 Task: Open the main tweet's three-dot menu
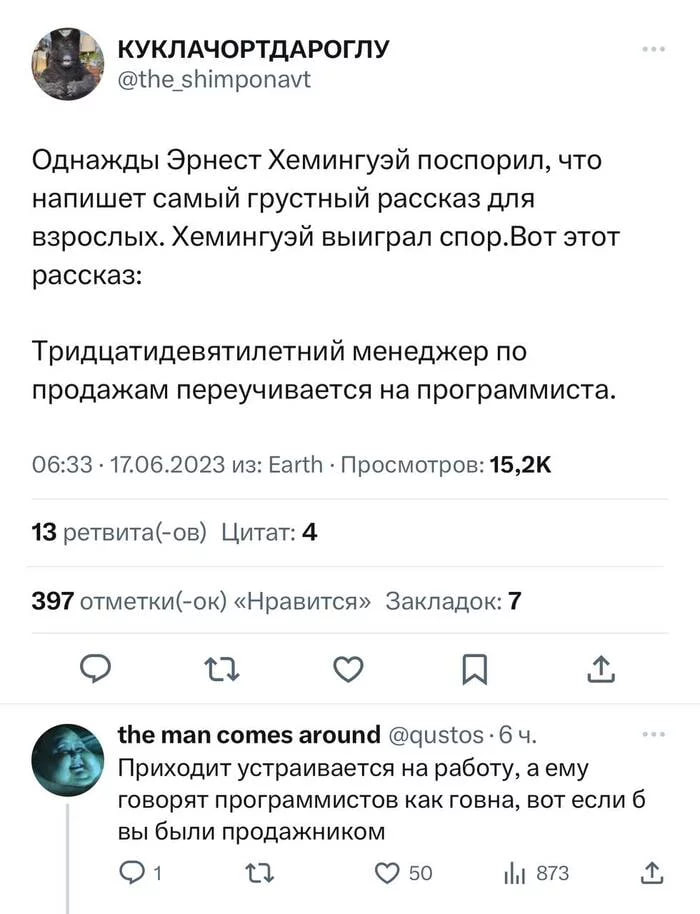[653, 50]
